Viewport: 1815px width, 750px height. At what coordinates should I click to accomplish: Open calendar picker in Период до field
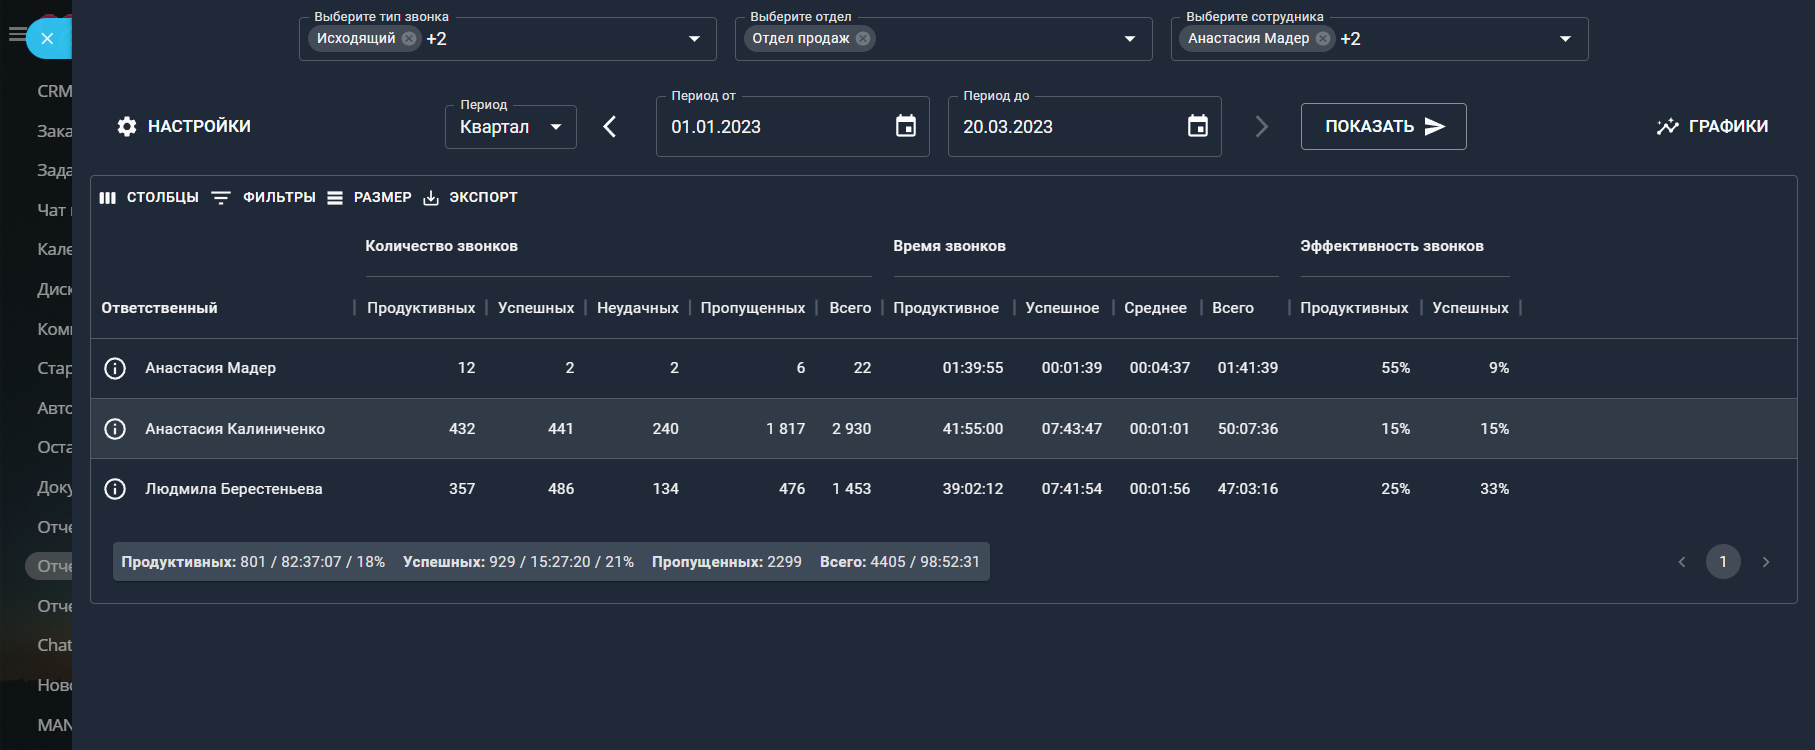(1197, 126)
